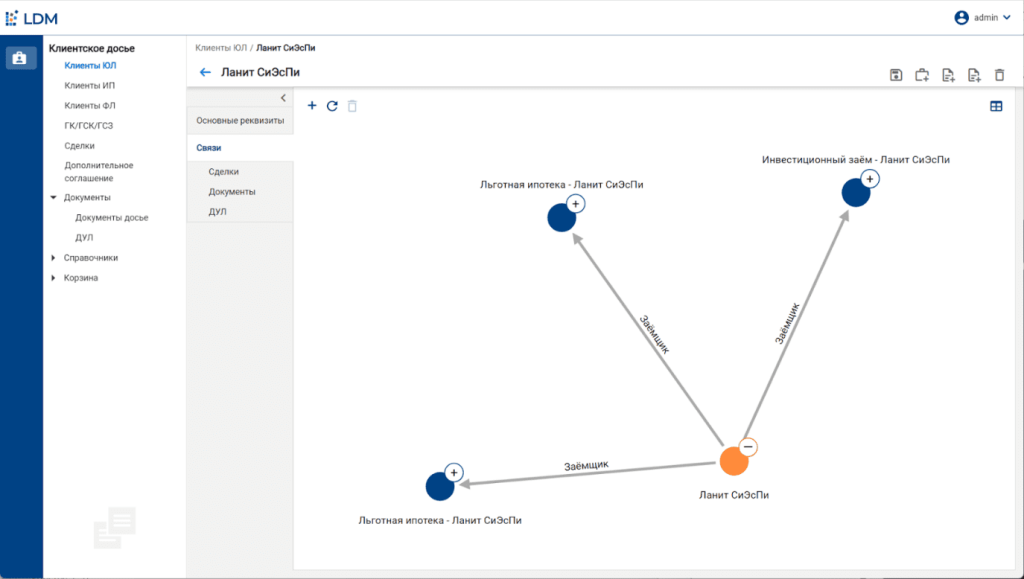Collapse the tab panel with the chevron

coord(283,98)
